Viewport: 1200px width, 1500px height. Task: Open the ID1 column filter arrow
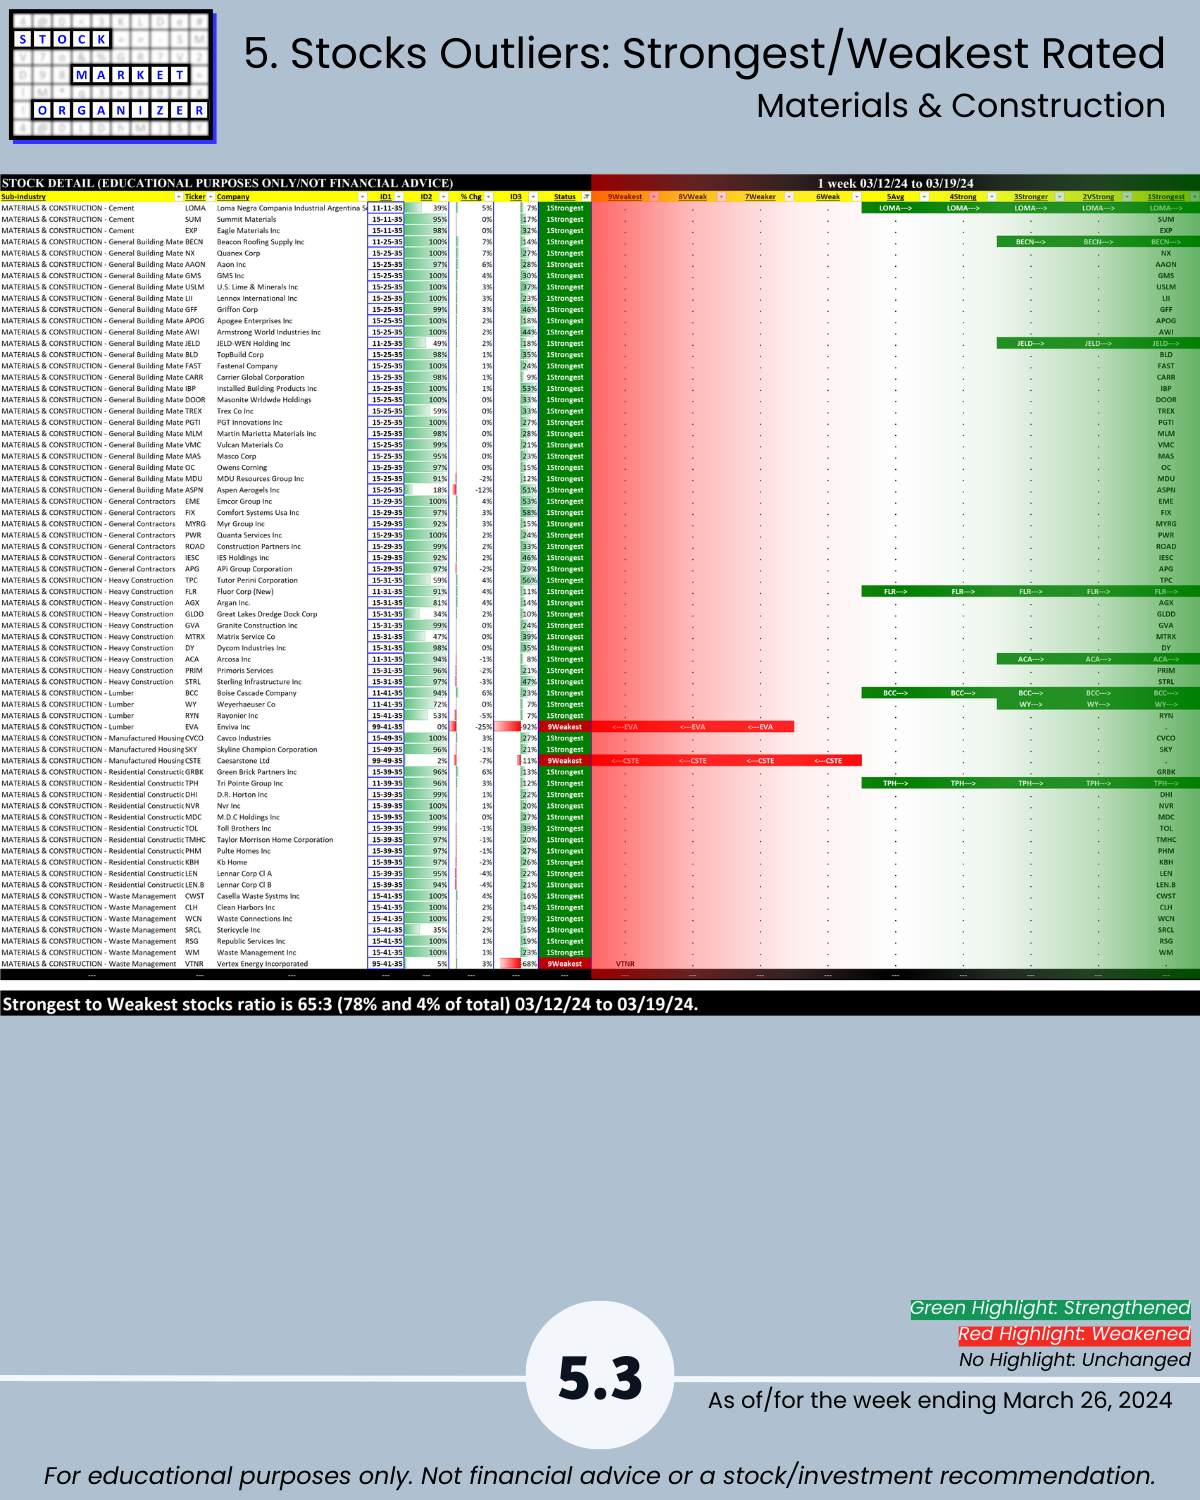[399, 197]
